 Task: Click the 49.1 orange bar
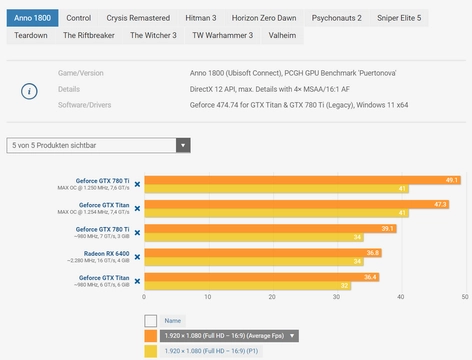(303, 180)
